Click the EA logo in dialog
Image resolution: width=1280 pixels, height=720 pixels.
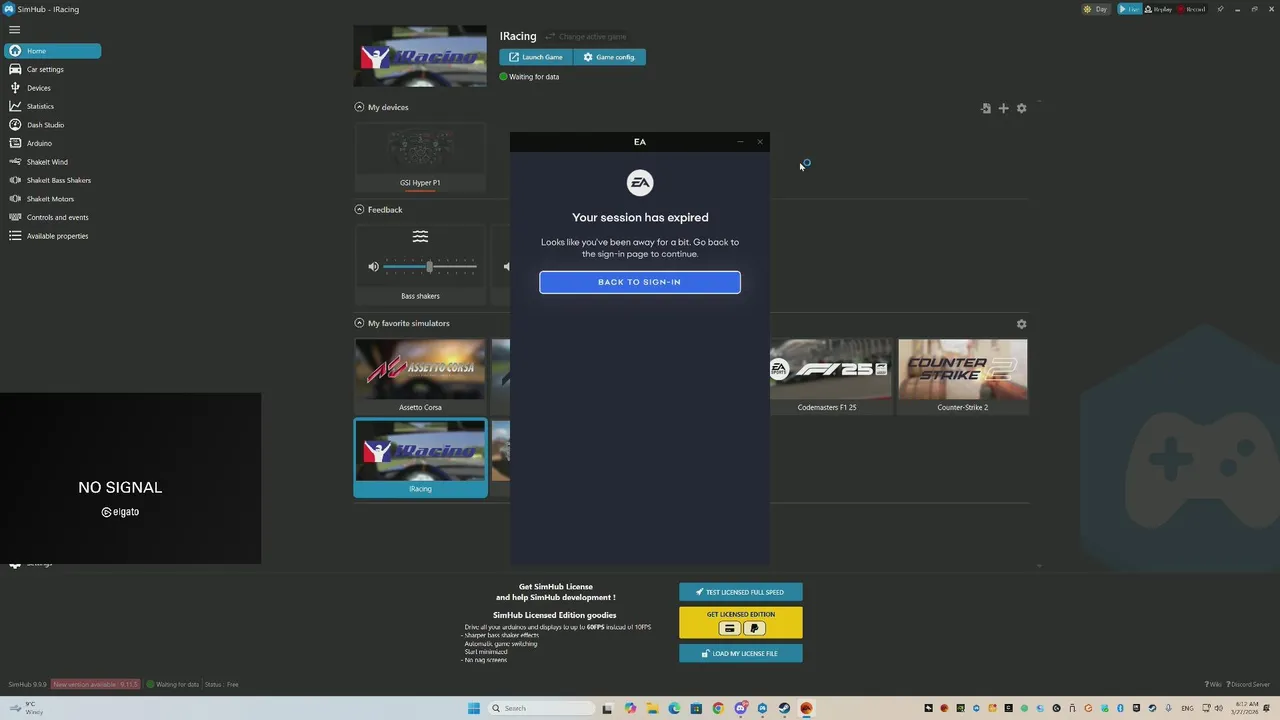coord(640,183)
